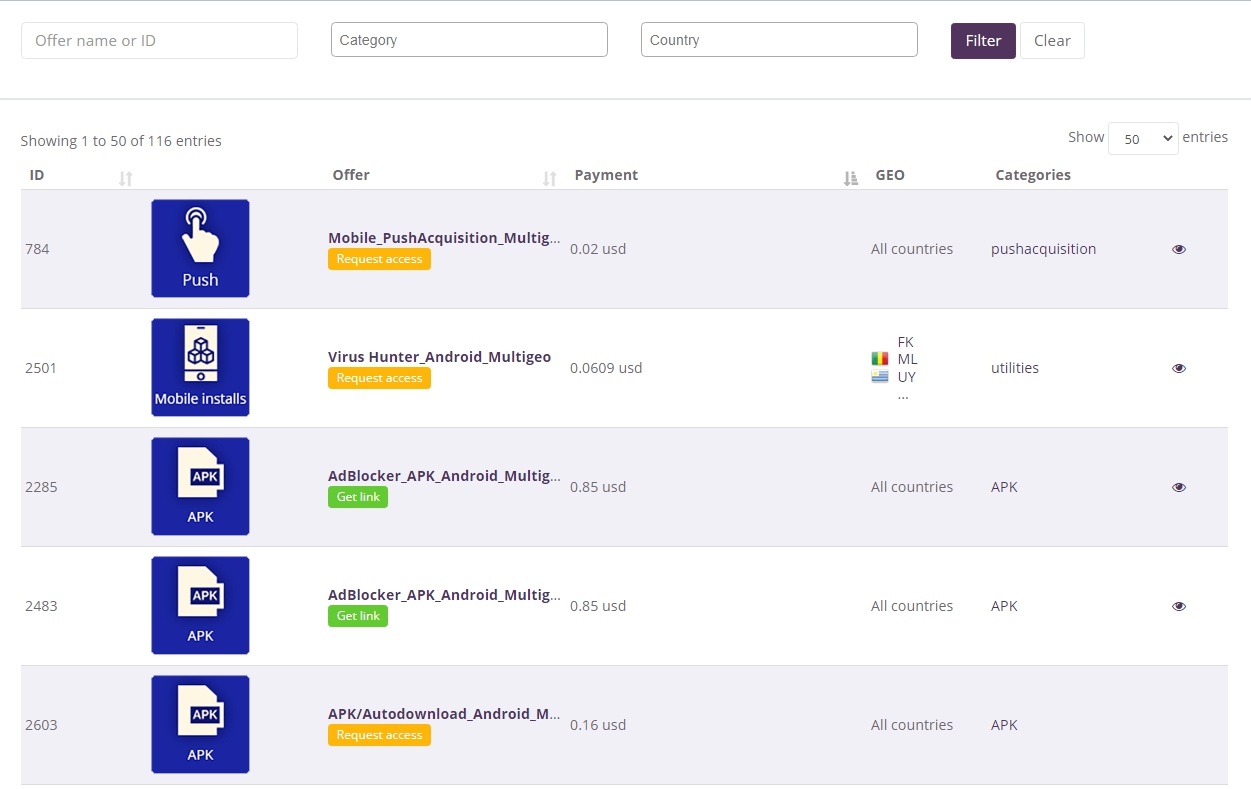The width and height of the screenshot is (1251, 789).
Task: Open the APK/Autodownload_Android offer title link
Action: (444, 714)
